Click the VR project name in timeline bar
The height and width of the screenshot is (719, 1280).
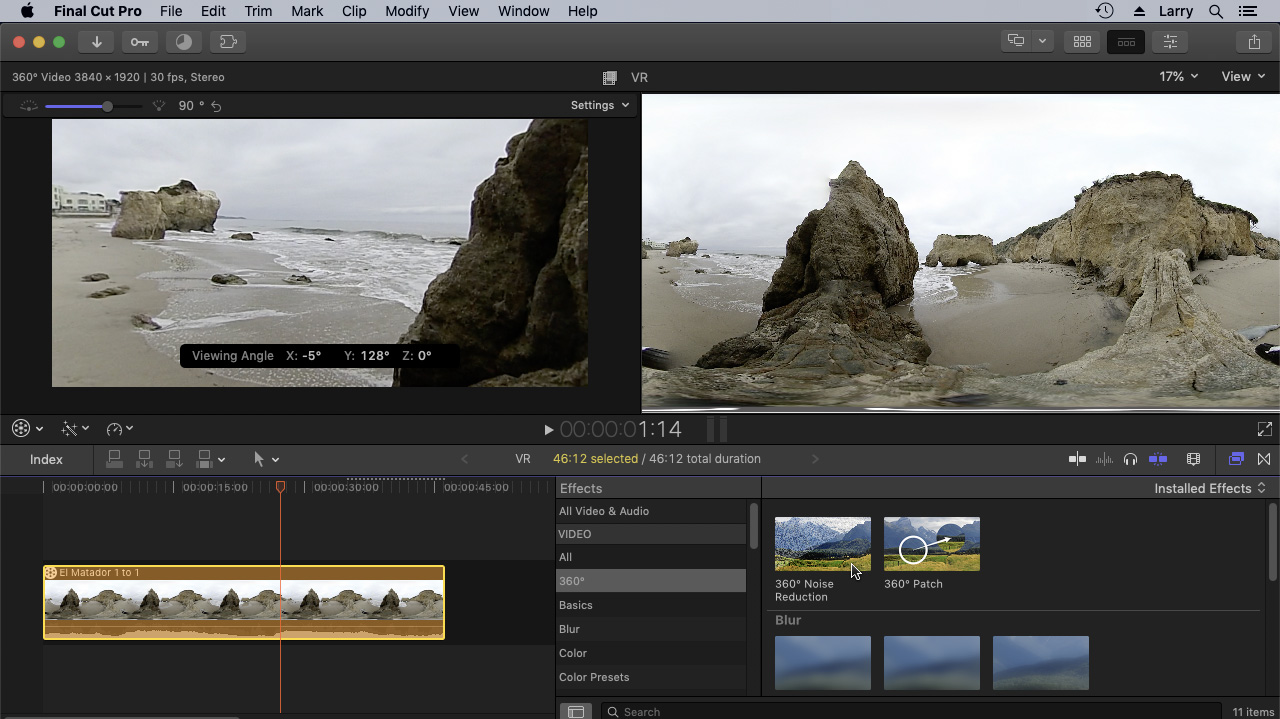coord(523,459)
